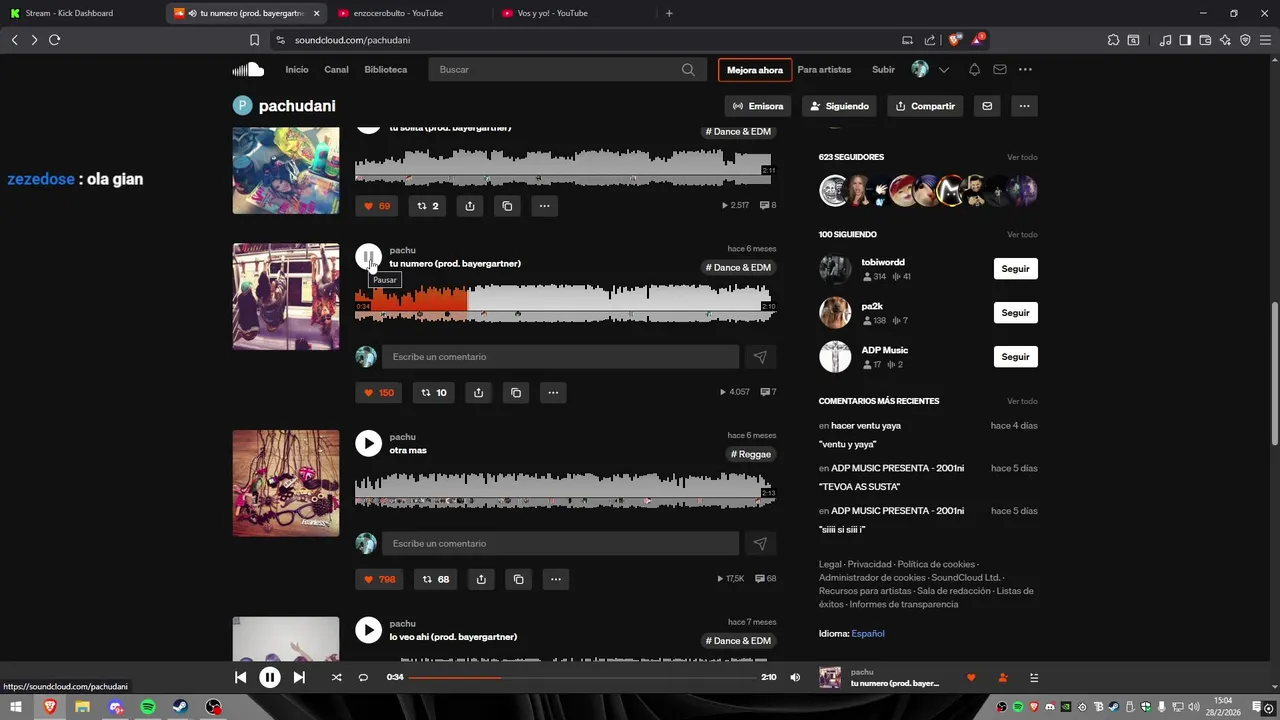The height and width of the screenshot is (720, 1280).
Task: Repost otra mas with 68 reposts
Action: click(x=436, y=579)
